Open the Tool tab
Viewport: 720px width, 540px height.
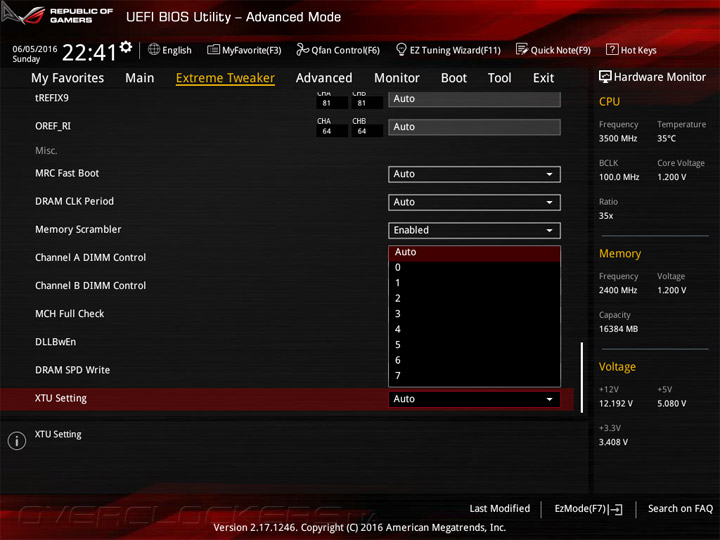500,78
